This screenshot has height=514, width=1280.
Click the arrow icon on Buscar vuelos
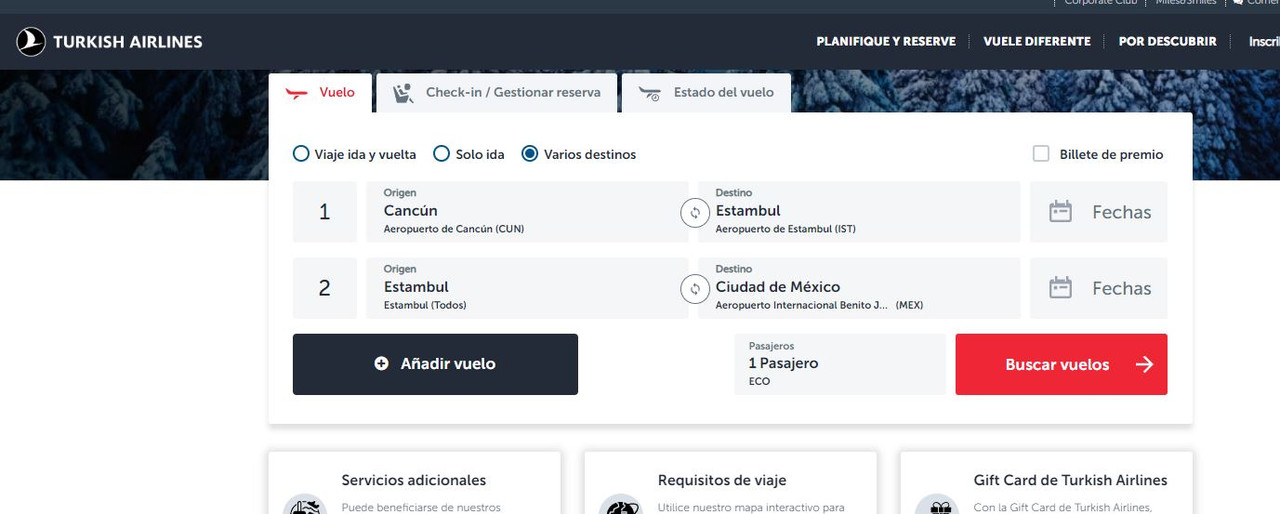coord(1144,365)
